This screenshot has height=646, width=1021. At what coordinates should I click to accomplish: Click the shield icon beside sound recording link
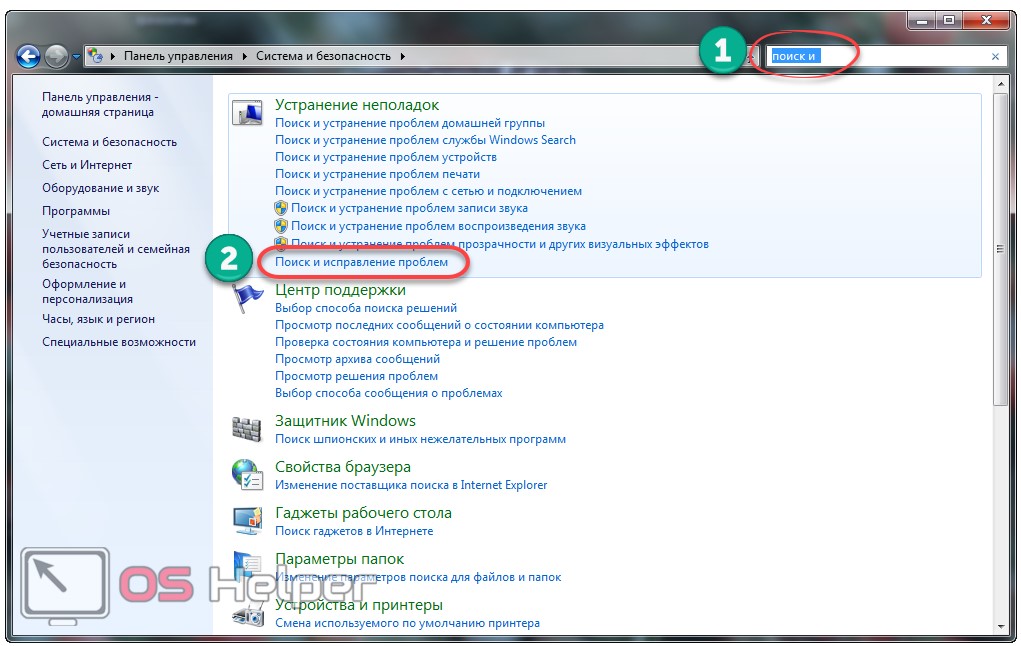click(x=282, y=209)
